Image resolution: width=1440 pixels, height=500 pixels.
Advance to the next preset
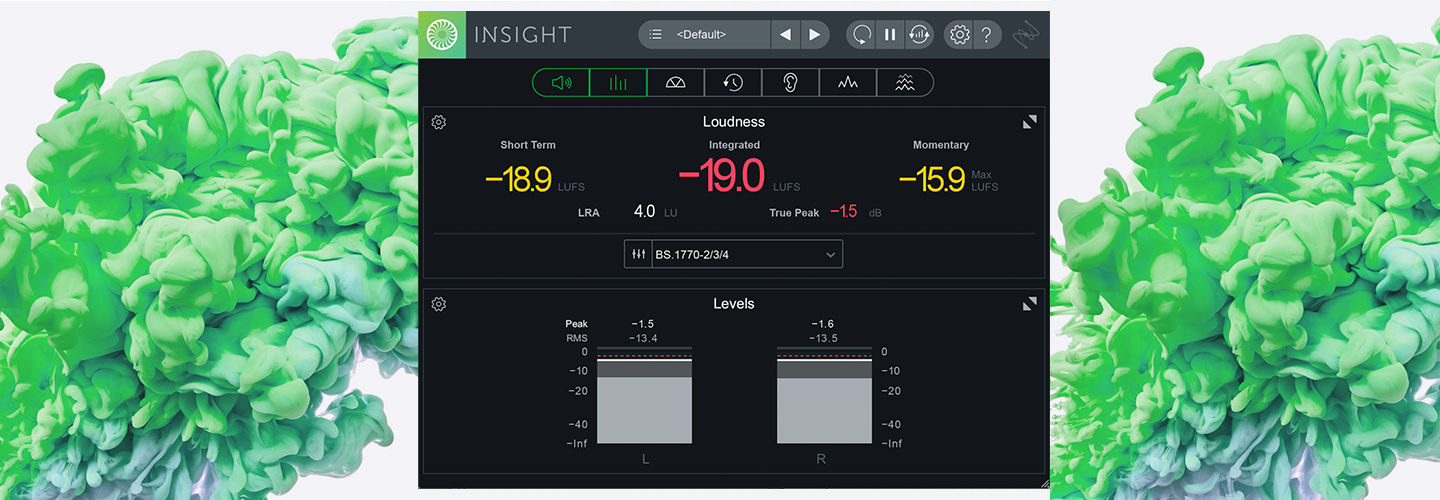pyautogui.click(x=815, y=35)
